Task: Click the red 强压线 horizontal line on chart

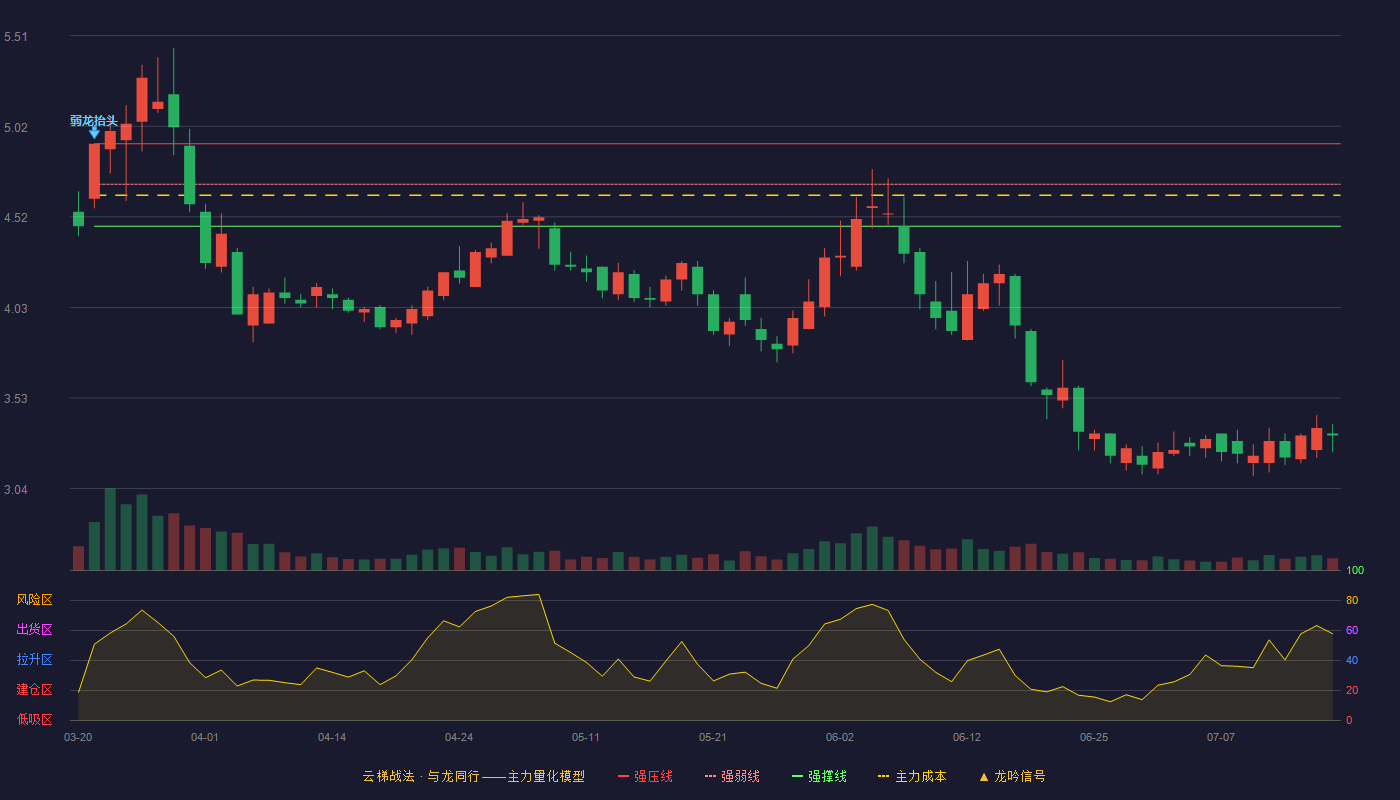Action: (x=717, y=144)
